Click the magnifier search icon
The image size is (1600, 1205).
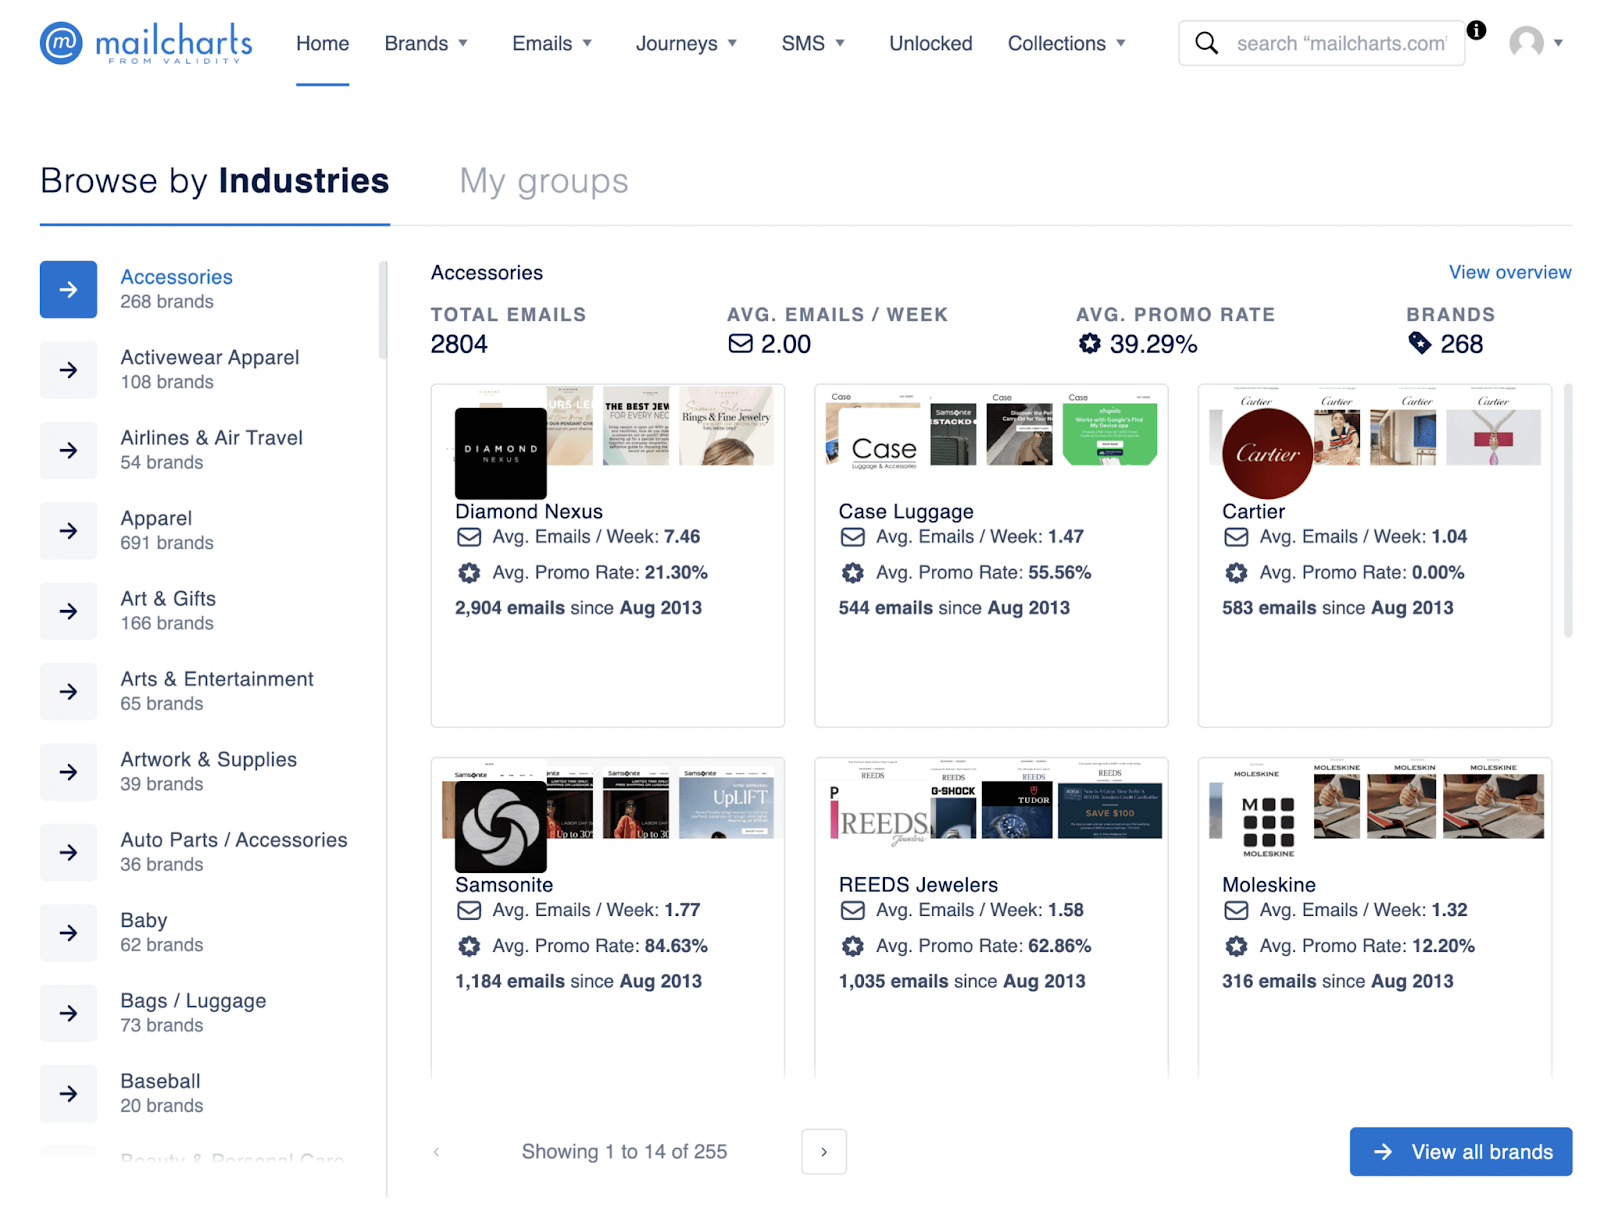(x=1207, y=43)
